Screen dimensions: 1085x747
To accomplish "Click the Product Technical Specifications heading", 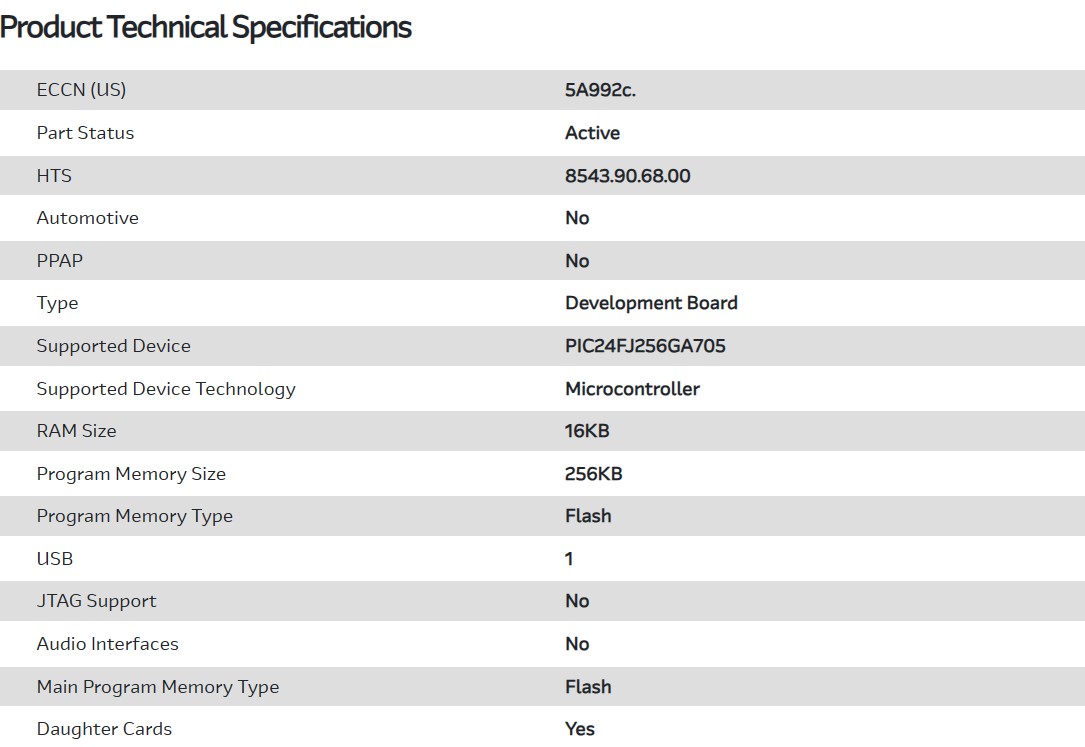I will pos(206,27).
